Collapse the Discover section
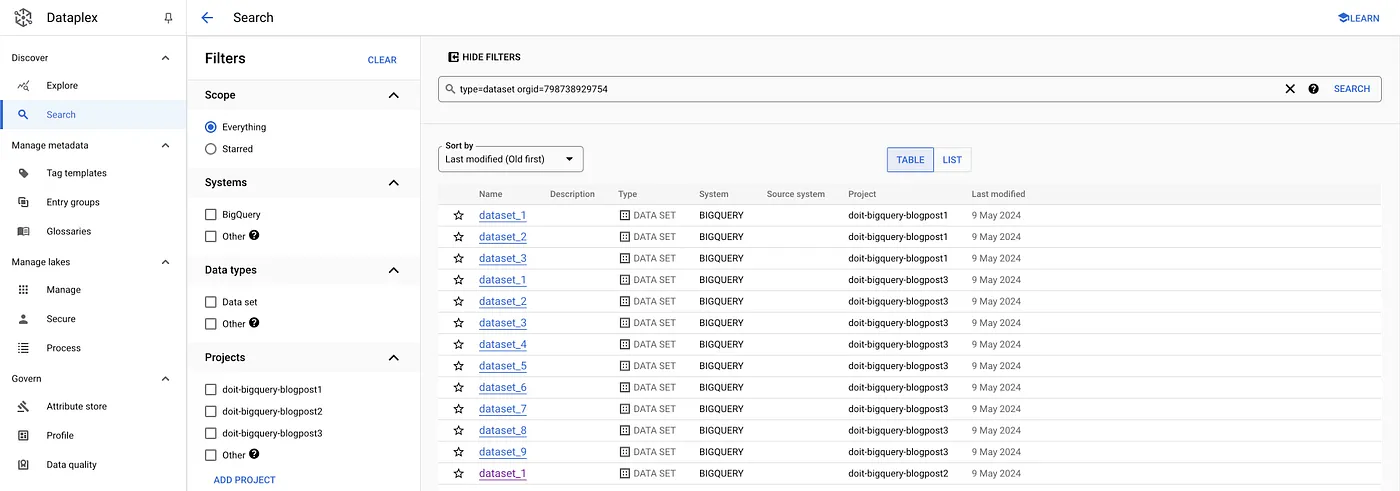 click(x=166, y=58)
